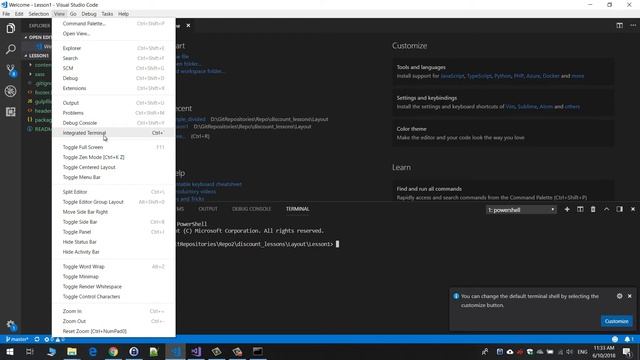Screen dimensions: 640x360
Task: Open the Tasks menu
Action: point(107,14)
